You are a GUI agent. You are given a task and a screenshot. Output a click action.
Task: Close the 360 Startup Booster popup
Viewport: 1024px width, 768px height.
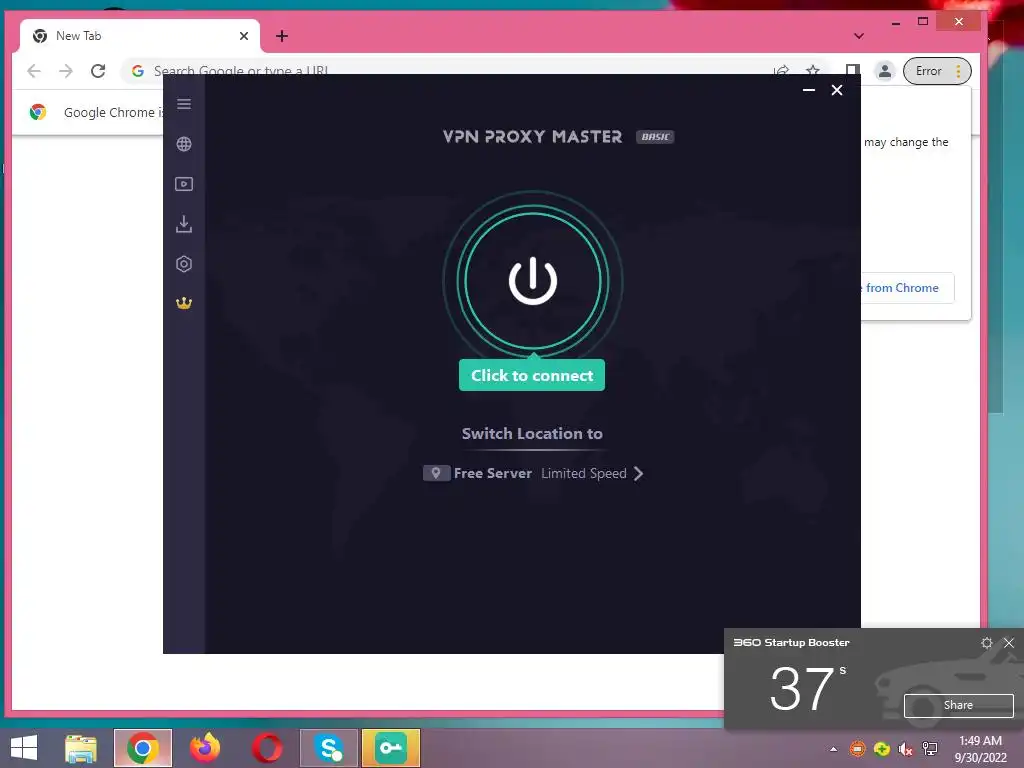1009,643
